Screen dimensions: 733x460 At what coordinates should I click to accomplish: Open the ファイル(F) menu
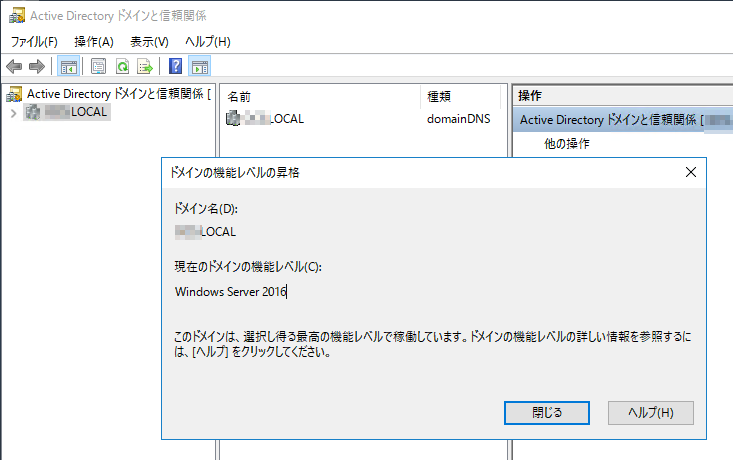tap(34, 42)
